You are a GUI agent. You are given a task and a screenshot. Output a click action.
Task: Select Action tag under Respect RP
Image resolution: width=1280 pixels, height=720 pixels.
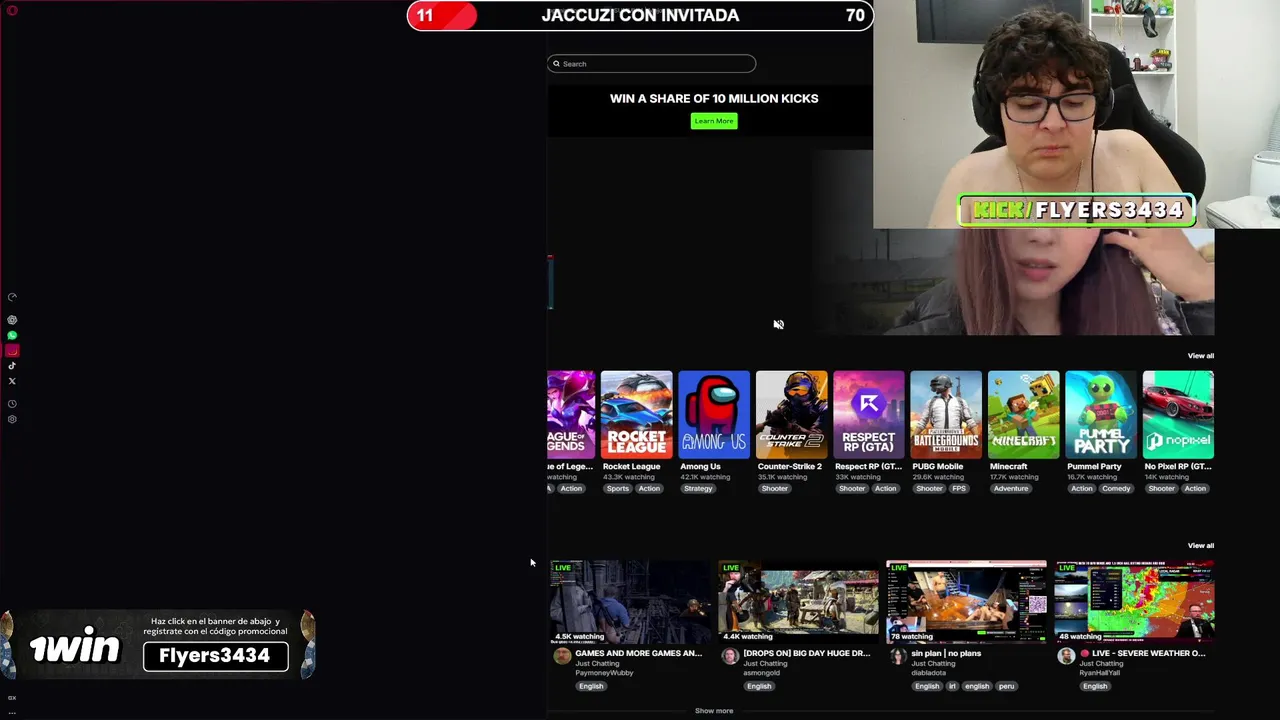[885, 489]
